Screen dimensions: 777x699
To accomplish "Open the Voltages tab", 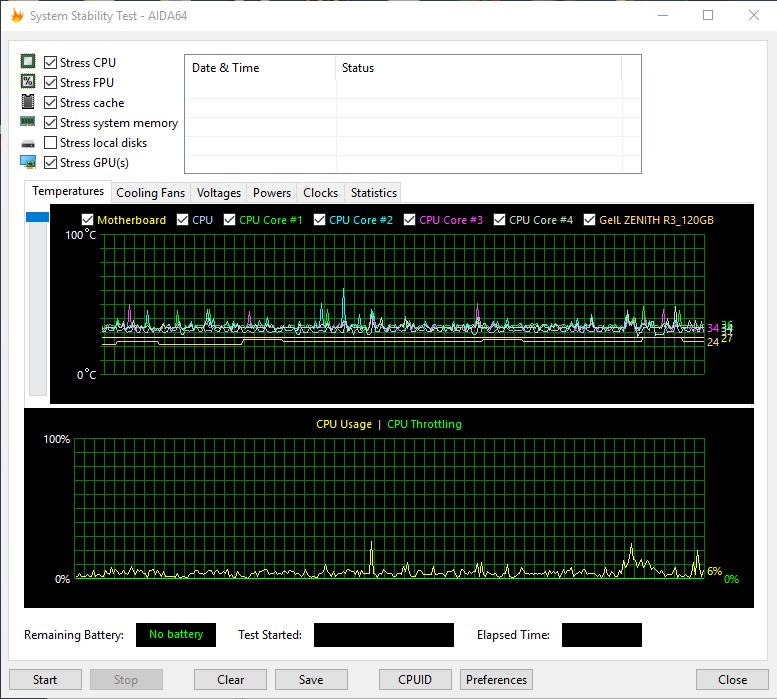I will pos(219,193).
